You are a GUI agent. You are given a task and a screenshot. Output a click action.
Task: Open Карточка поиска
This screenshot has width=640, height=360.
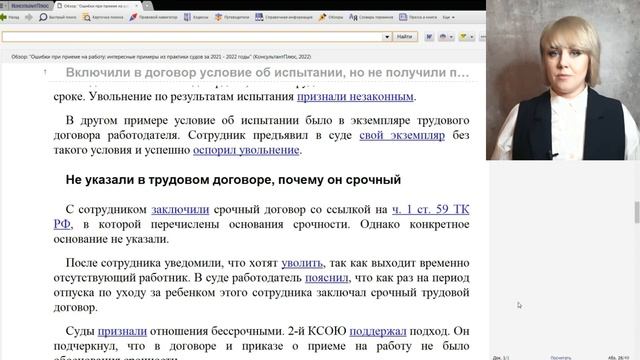click(x=102, y=17)
